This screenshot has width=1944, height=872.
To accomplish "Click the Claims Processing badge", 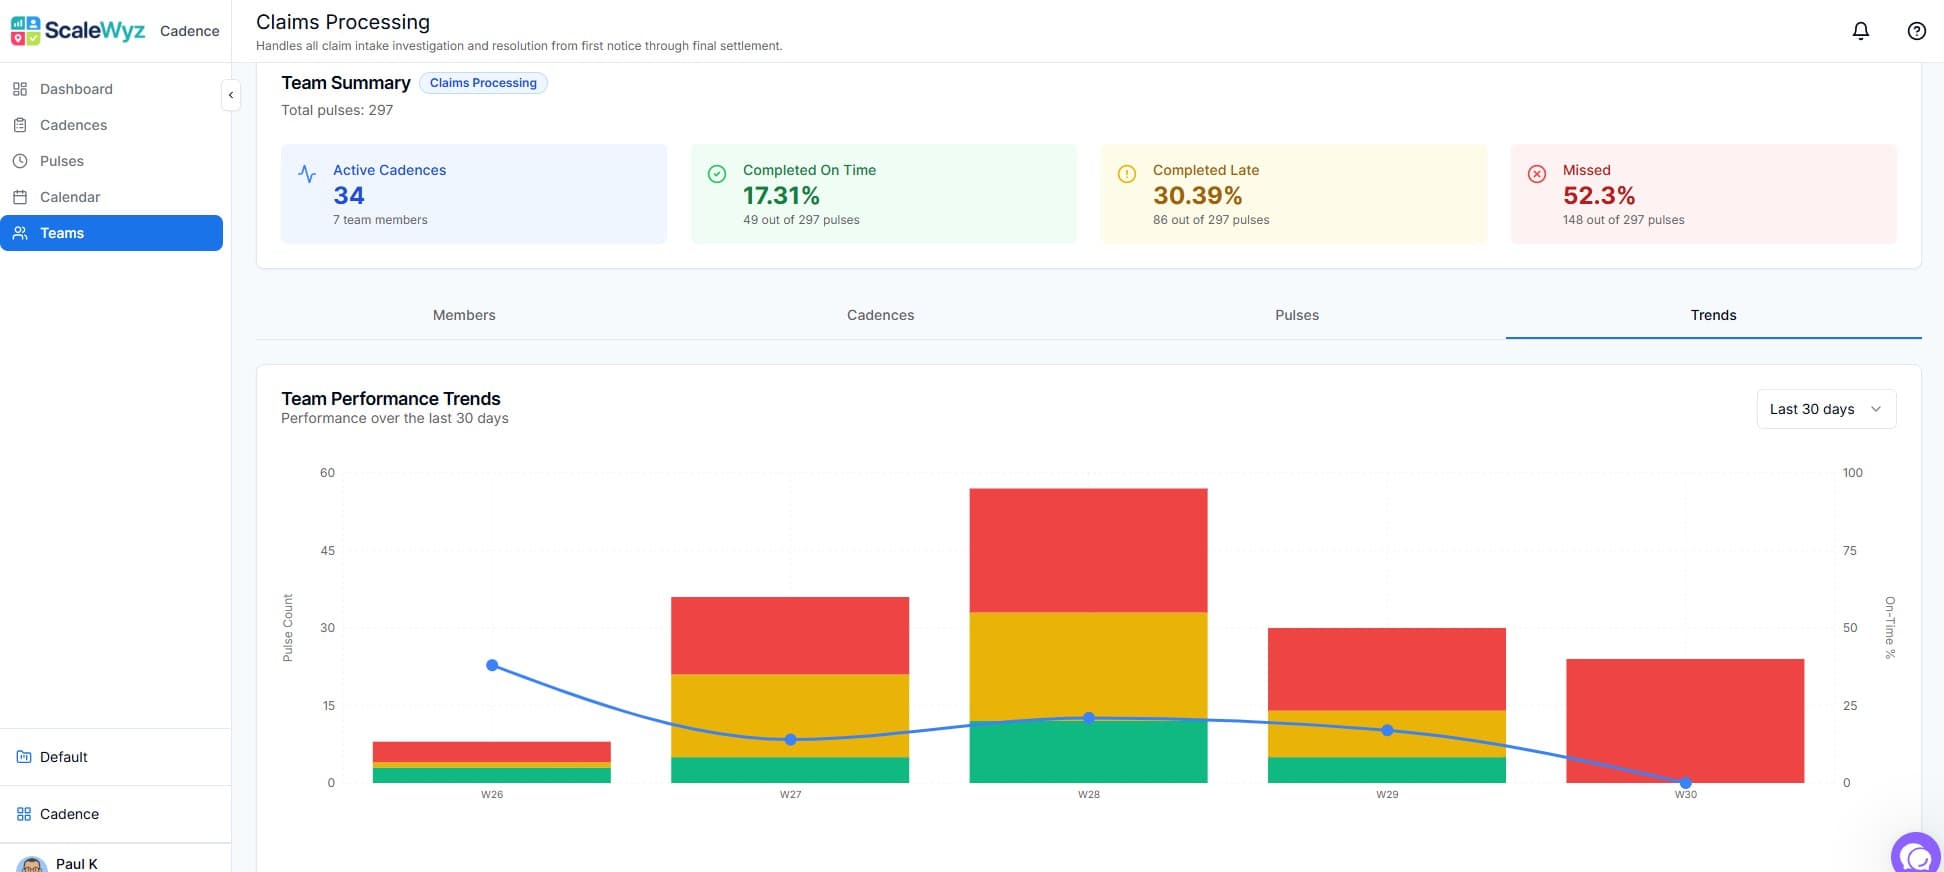I will [483, 83].
